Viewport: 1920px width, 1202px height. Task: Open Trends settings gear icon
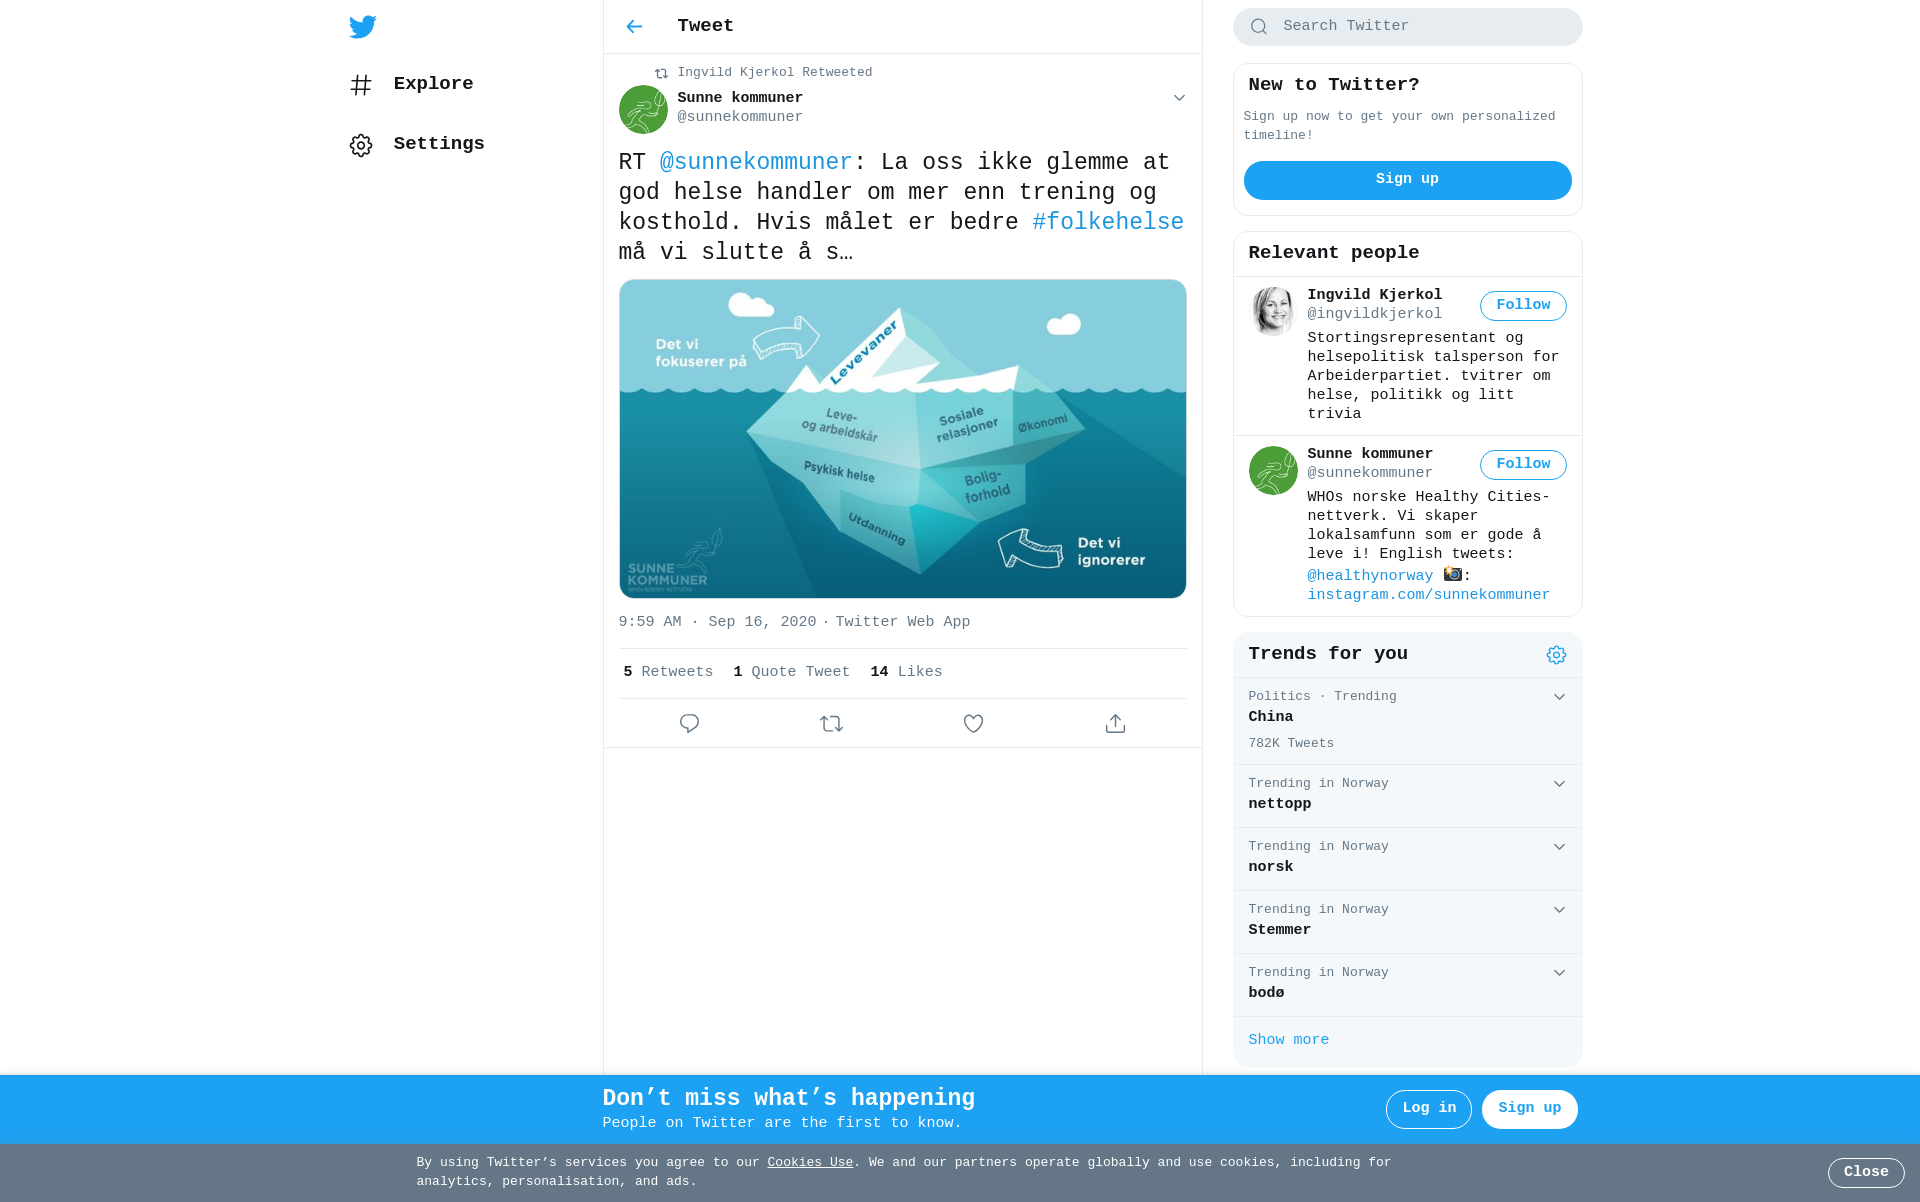pos(1556,655)
